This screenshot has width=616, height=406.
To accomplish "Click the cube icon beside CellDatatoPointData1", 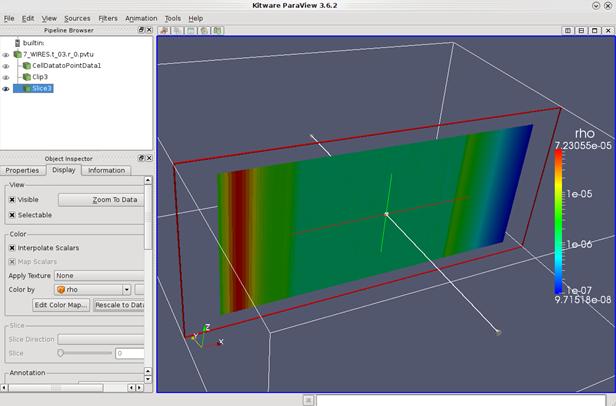I will (x=27, y=66).
